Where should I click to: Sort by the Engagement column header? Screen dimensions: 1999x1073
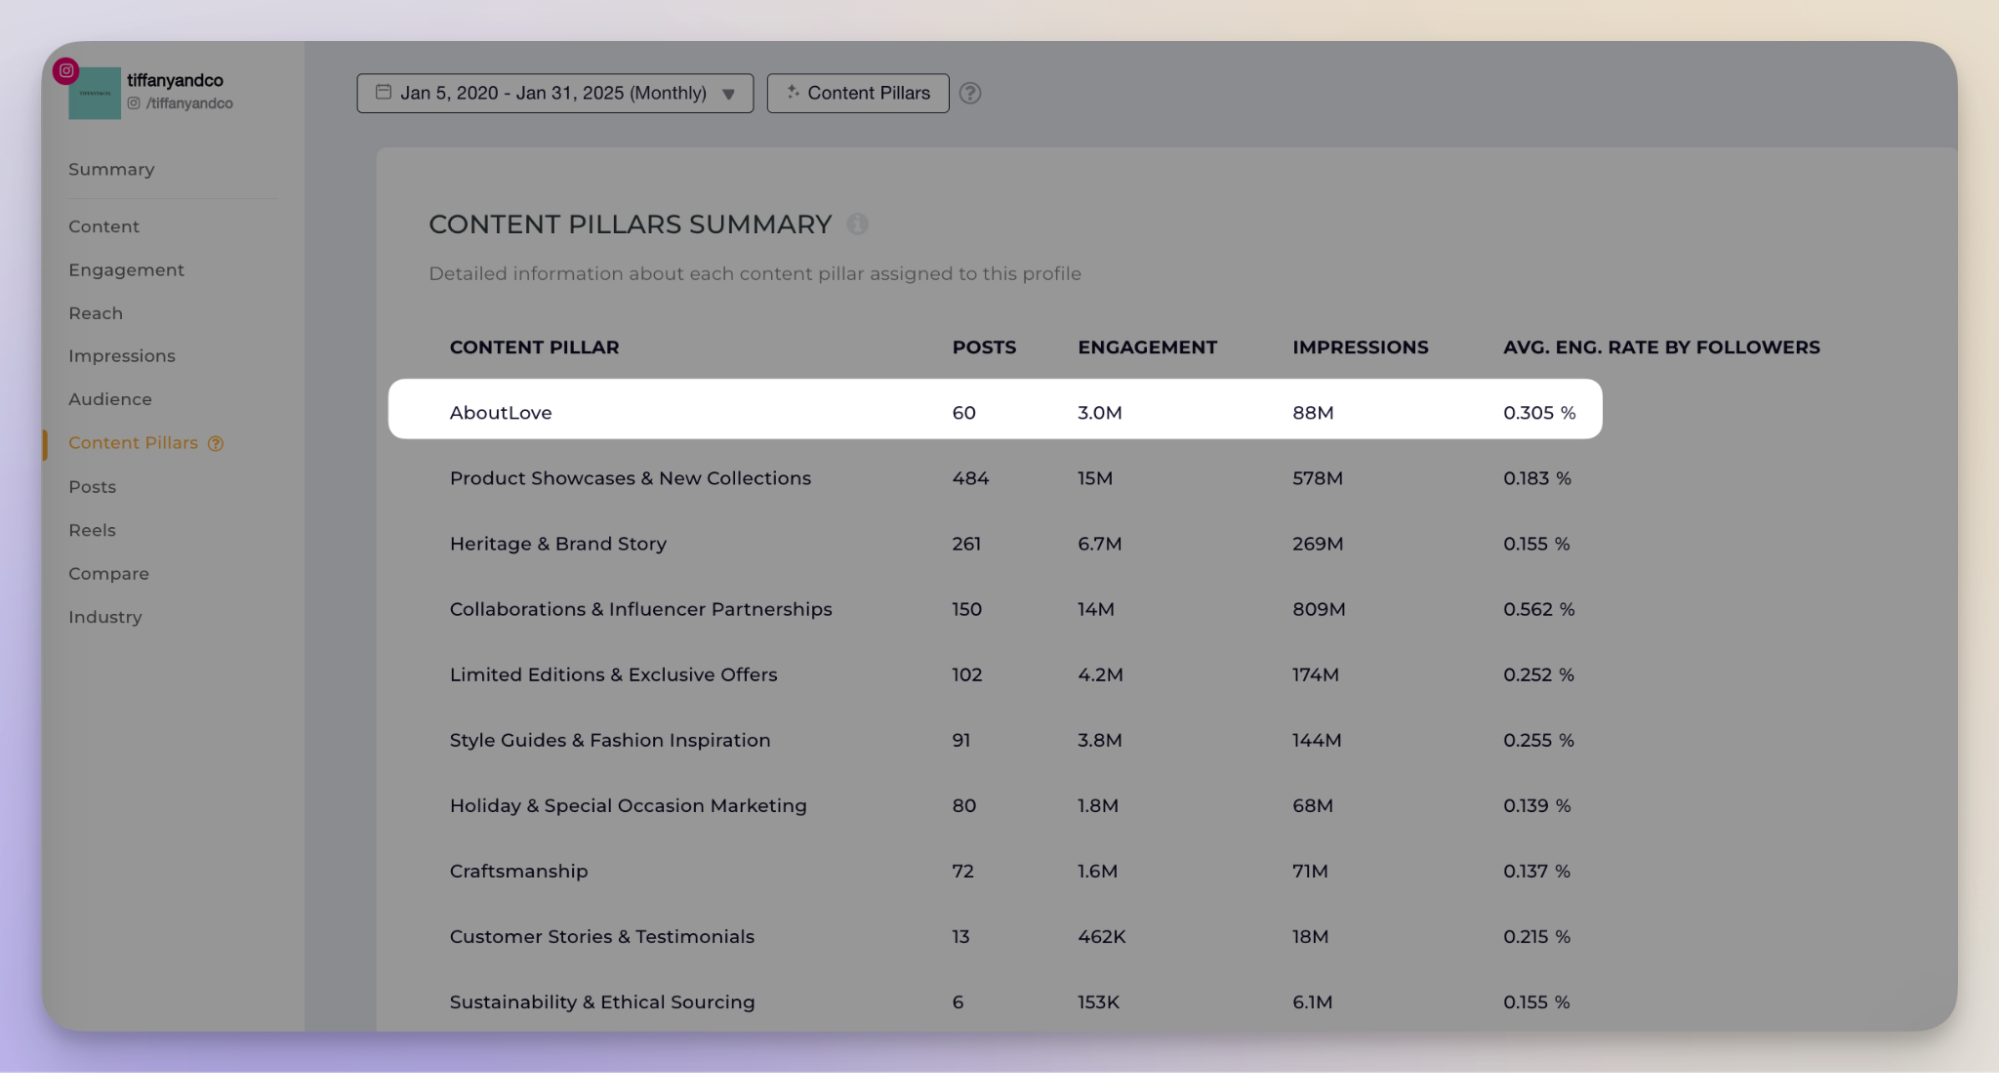pos(1147,347)
